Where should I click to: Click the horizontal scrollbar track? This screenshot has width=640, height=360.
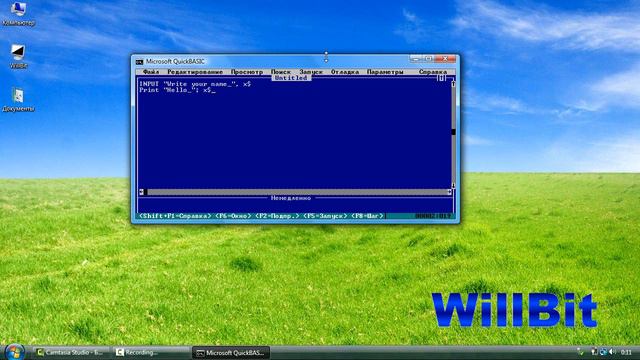[297, 192]
